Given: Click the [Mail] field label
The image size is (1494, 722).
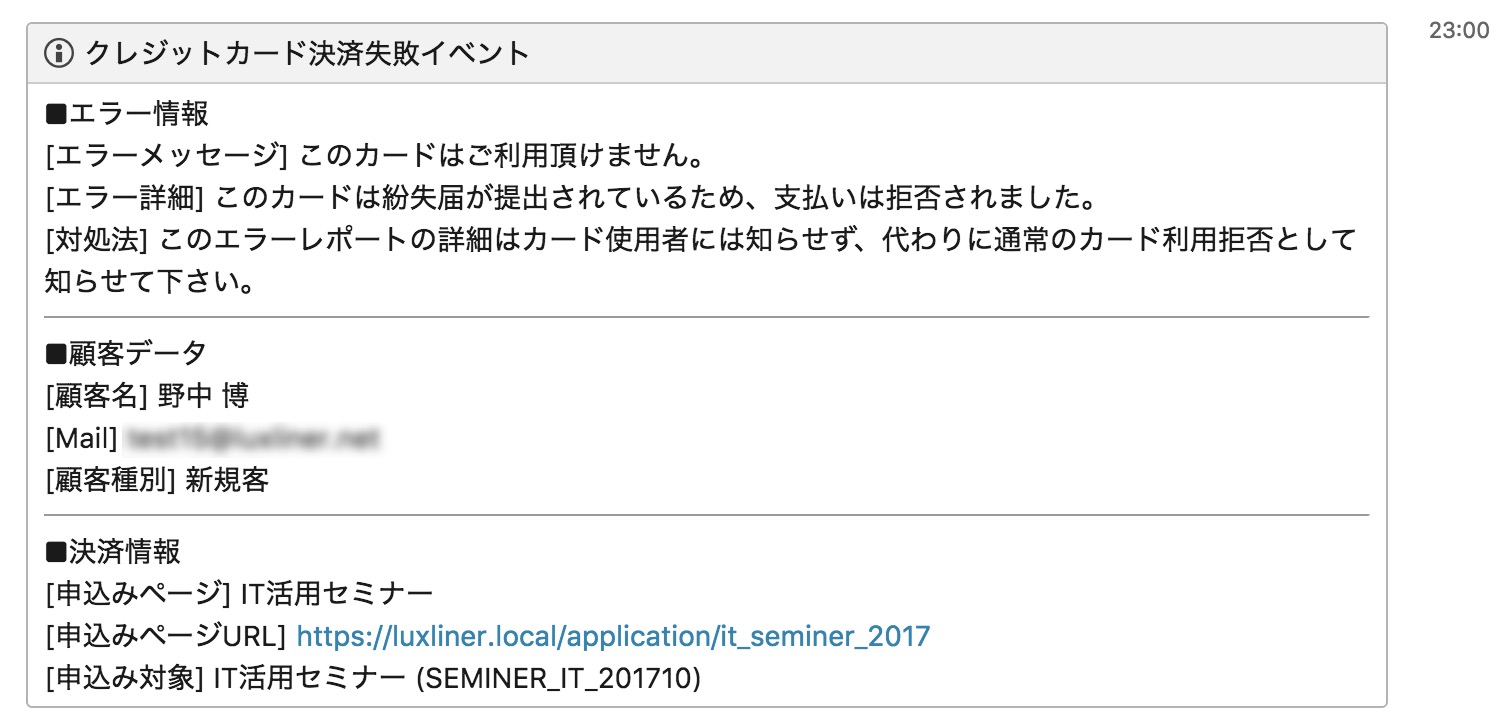Looking at the screenshot, I should pos(82,438).
